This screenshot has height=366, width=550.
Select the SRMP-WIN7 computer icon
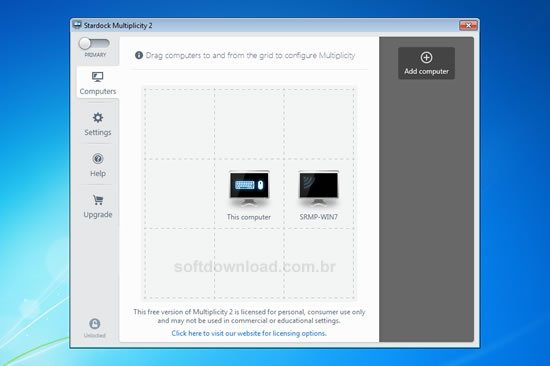318,188
